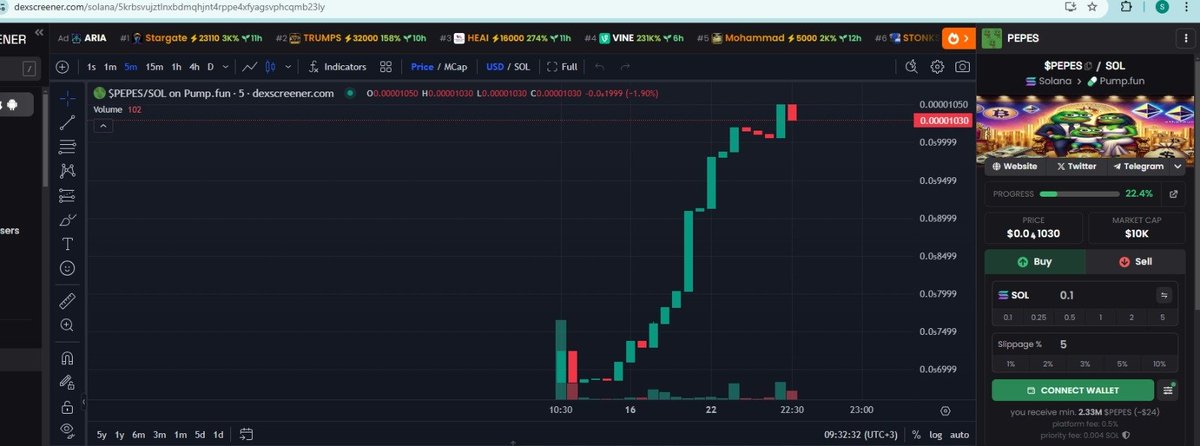Click the reset chart view icon
The height and width of the screenshot is (446, 1200).
coord(945,410)
